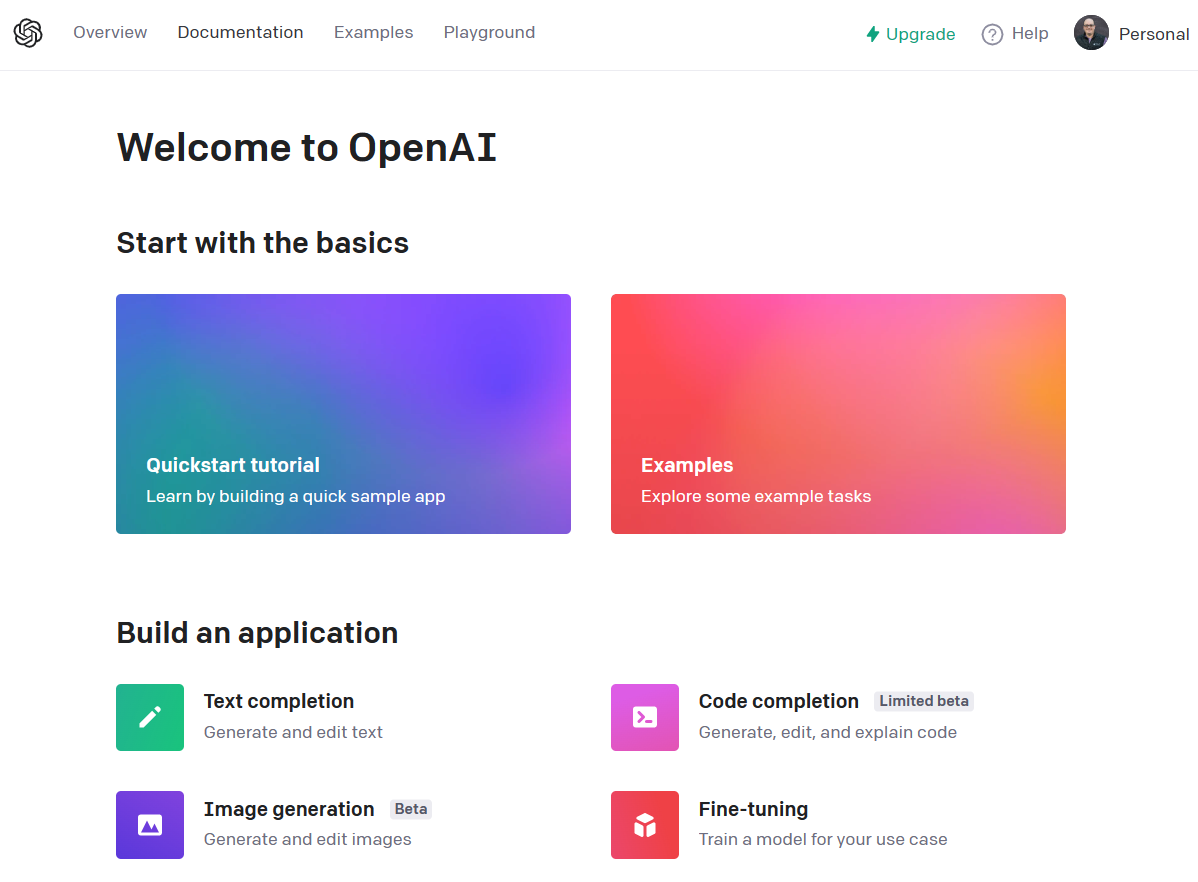Open the Help link
The height and width of the screenshot is (882, 1198).
pos(1028,33)
